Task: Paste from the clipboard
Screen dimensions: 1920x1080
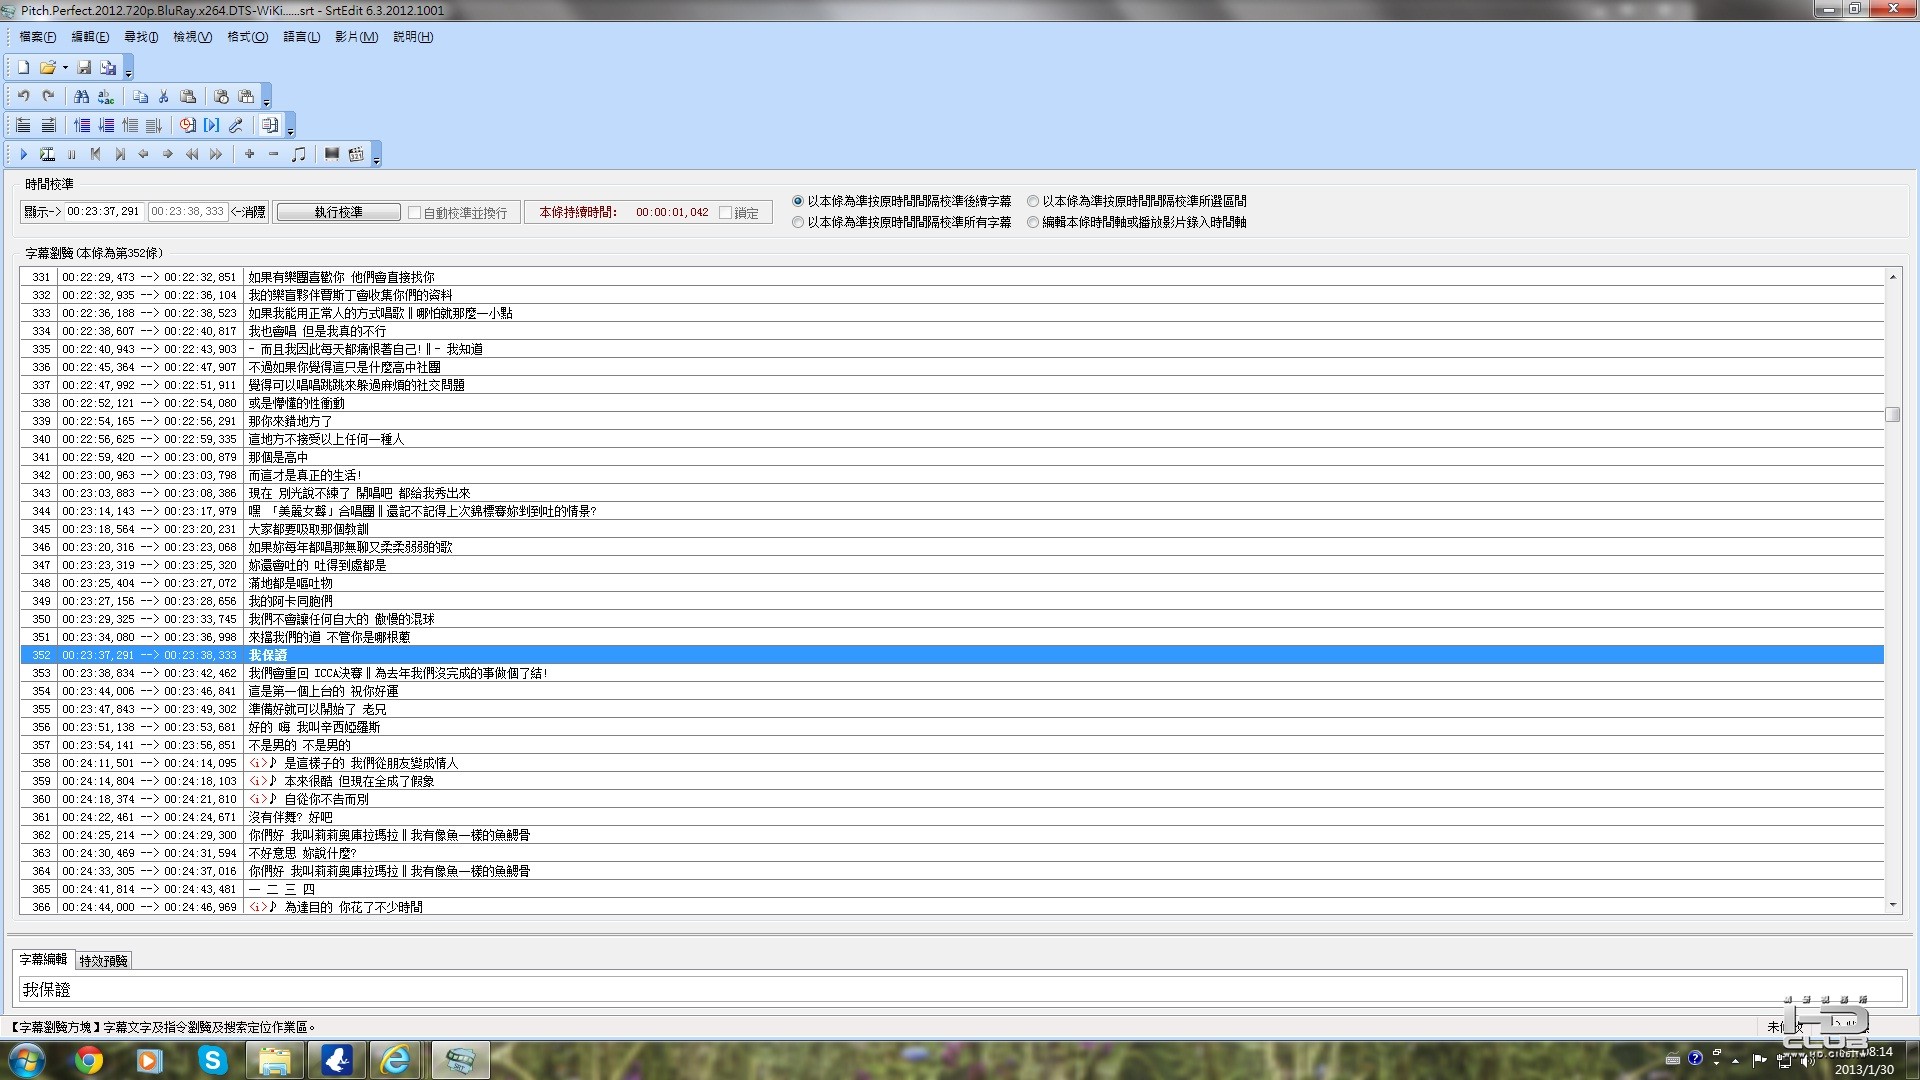Action: [188, 96]
